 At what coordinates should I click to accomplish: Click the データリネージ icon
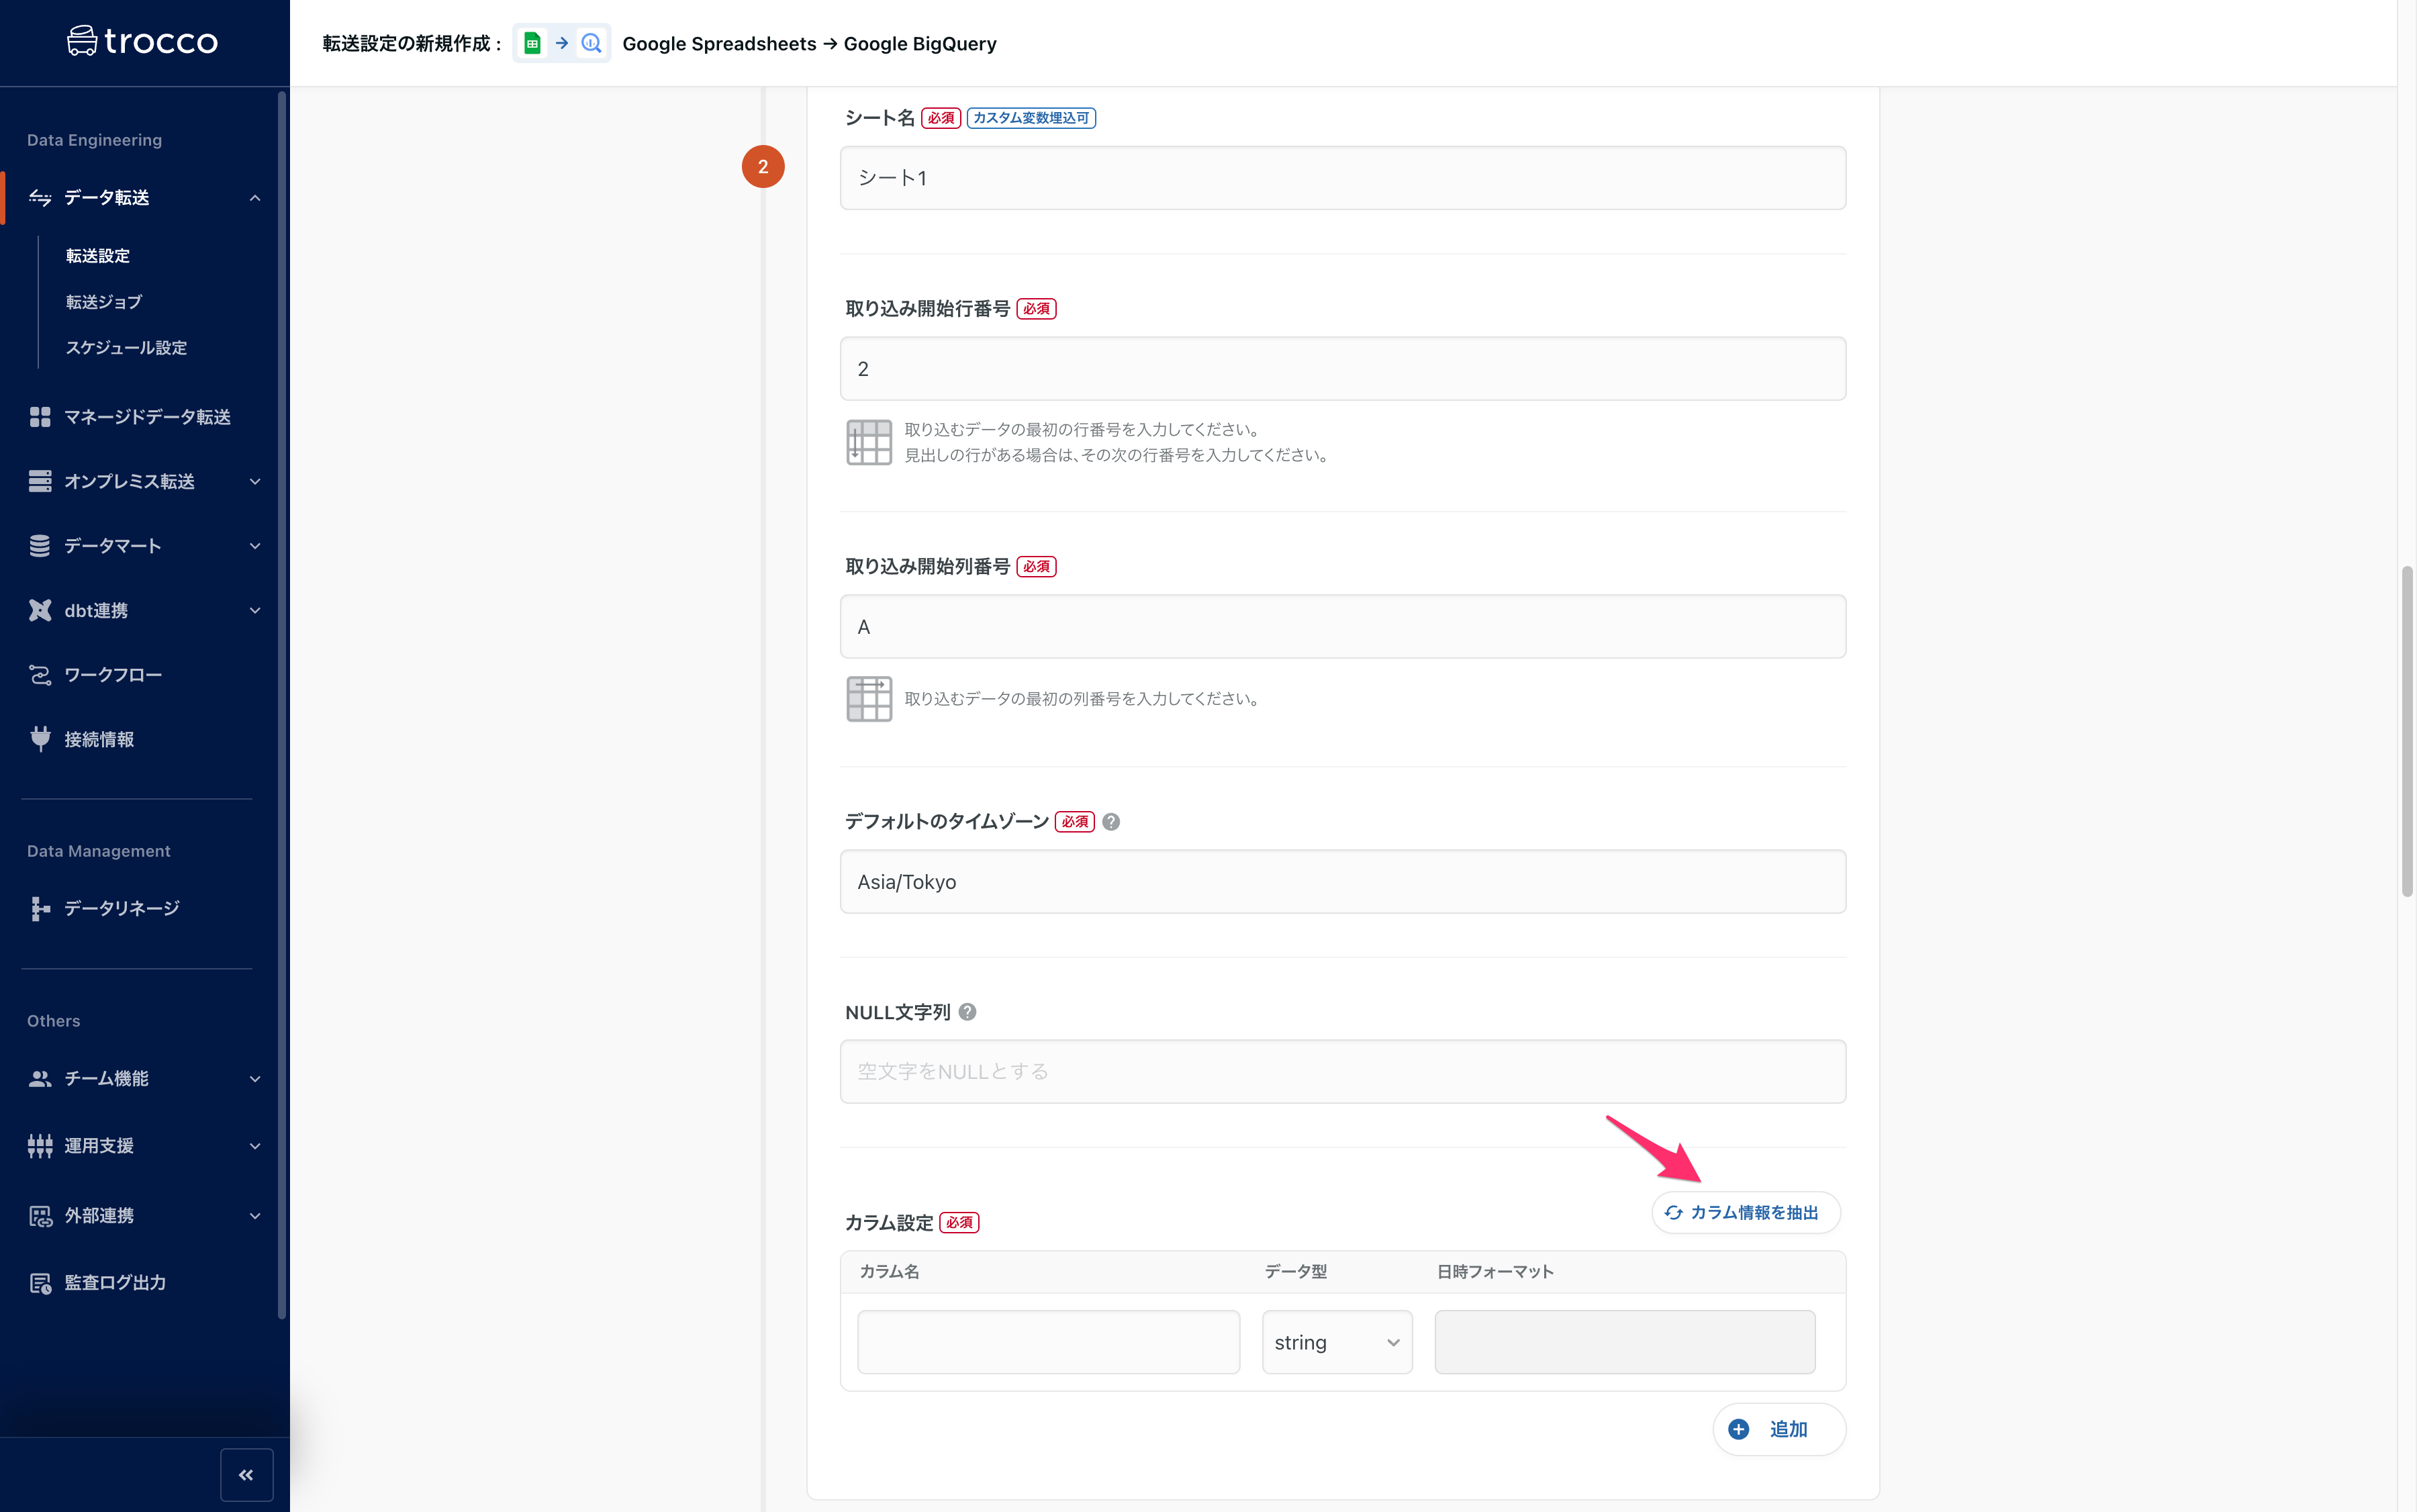coord(40,908)
